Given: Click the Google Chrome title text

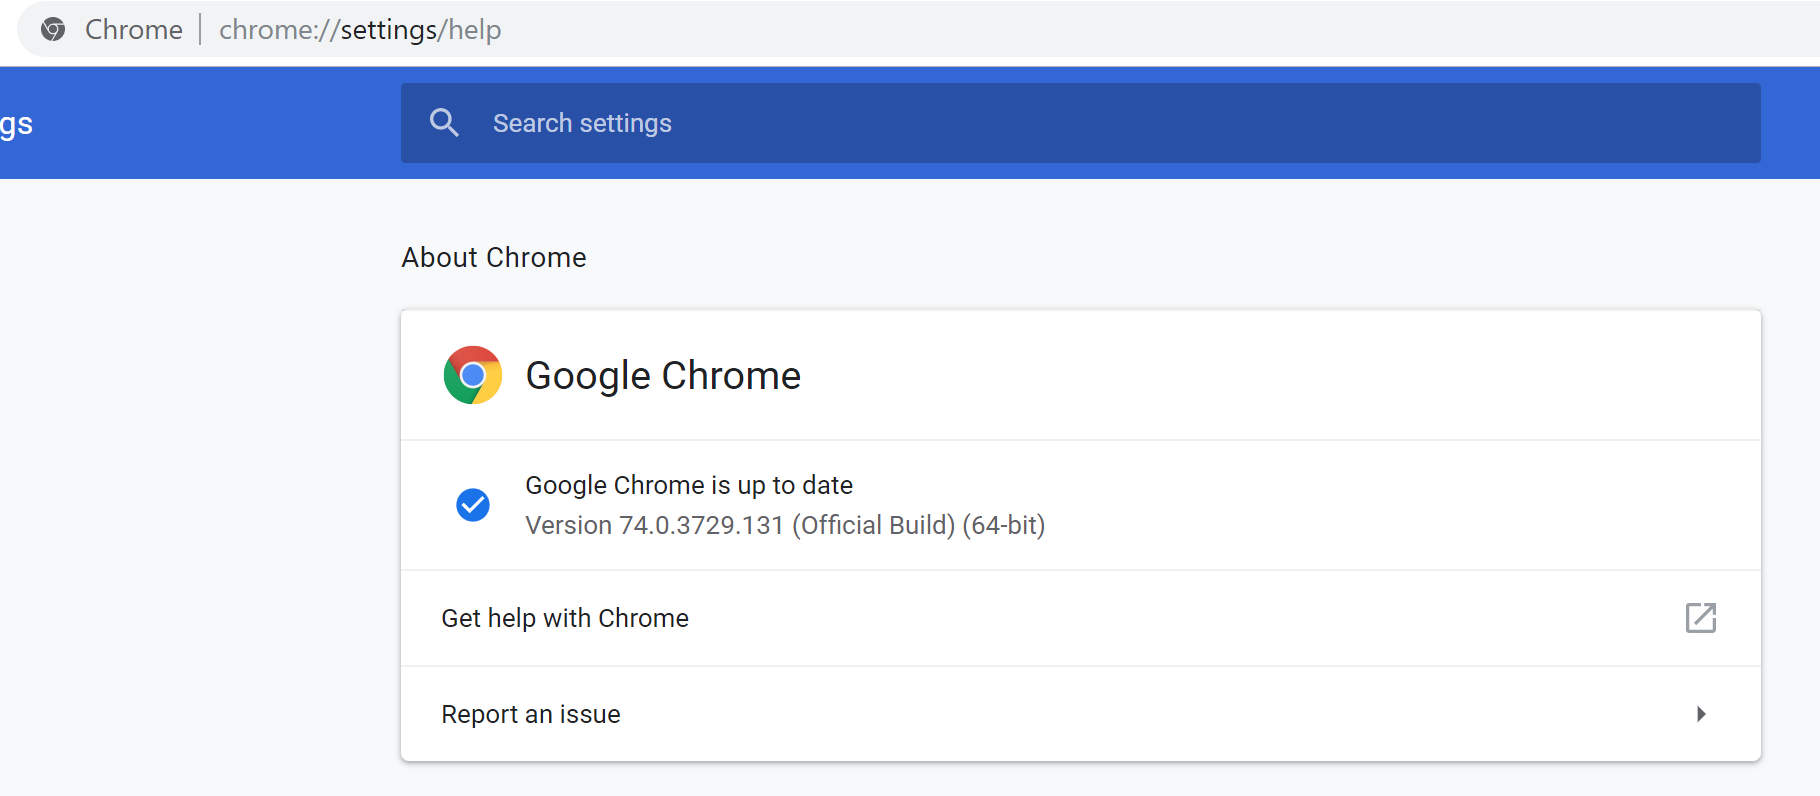Looking at the screenshot, I should coord(663,376).
